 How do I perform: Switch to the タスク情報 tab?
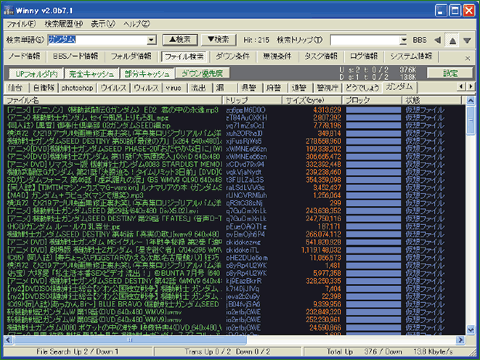[321, 56]
